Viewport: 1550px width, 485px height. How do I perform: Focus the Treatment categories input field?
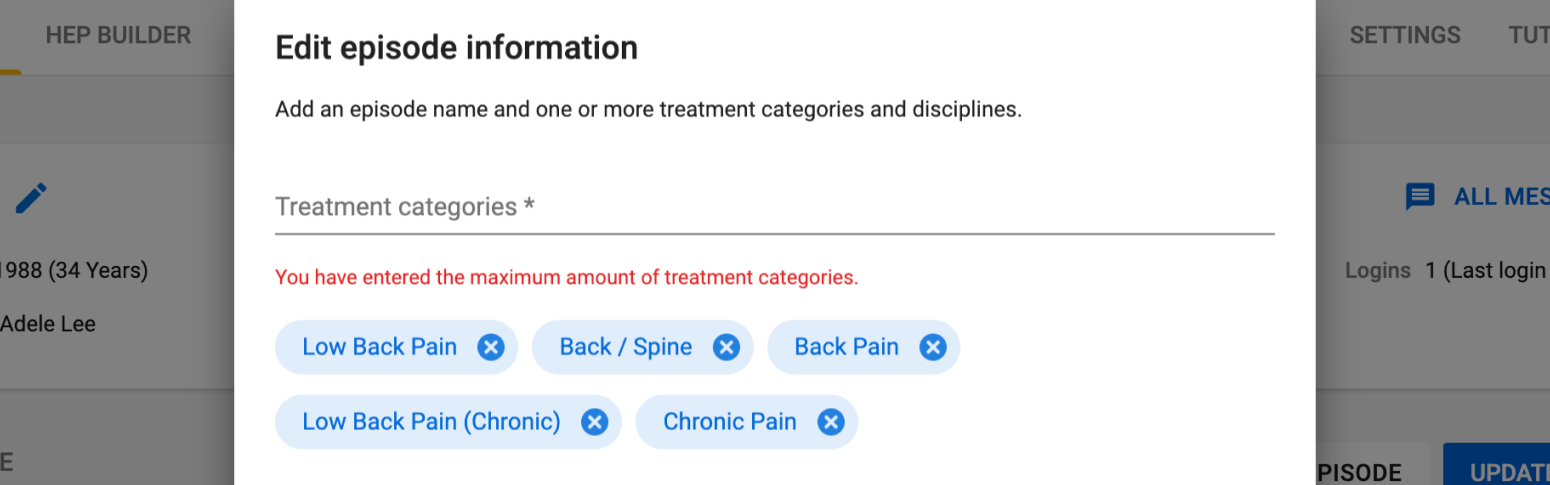[775, 207]
